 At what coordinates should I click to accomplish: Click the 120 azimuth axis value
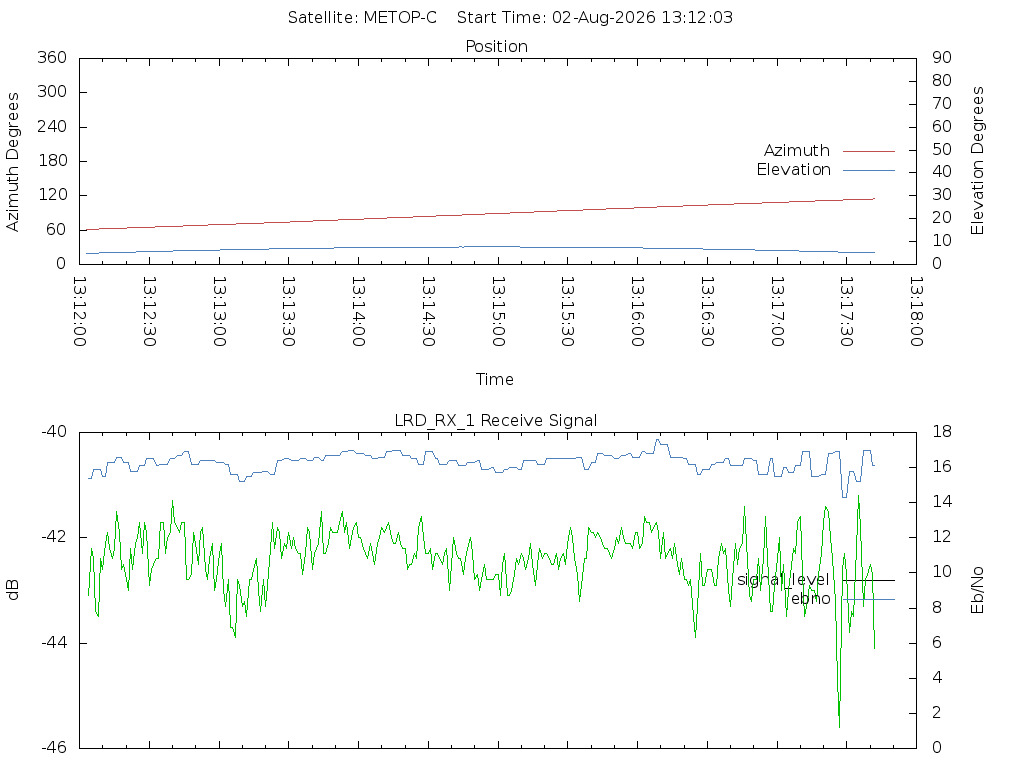click(54, 195)
